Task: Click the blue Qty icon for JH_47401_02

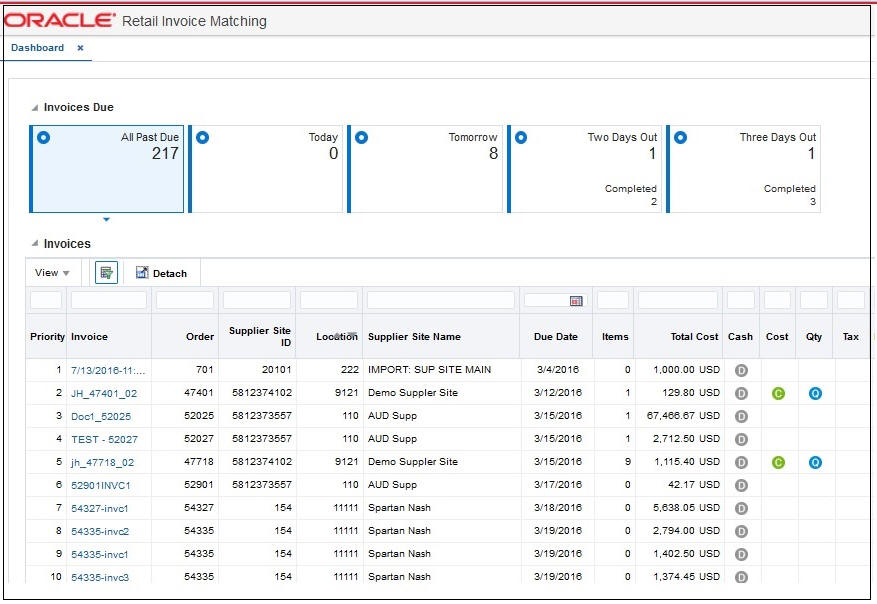Action: pyautogui.click(x=815, y=393)
